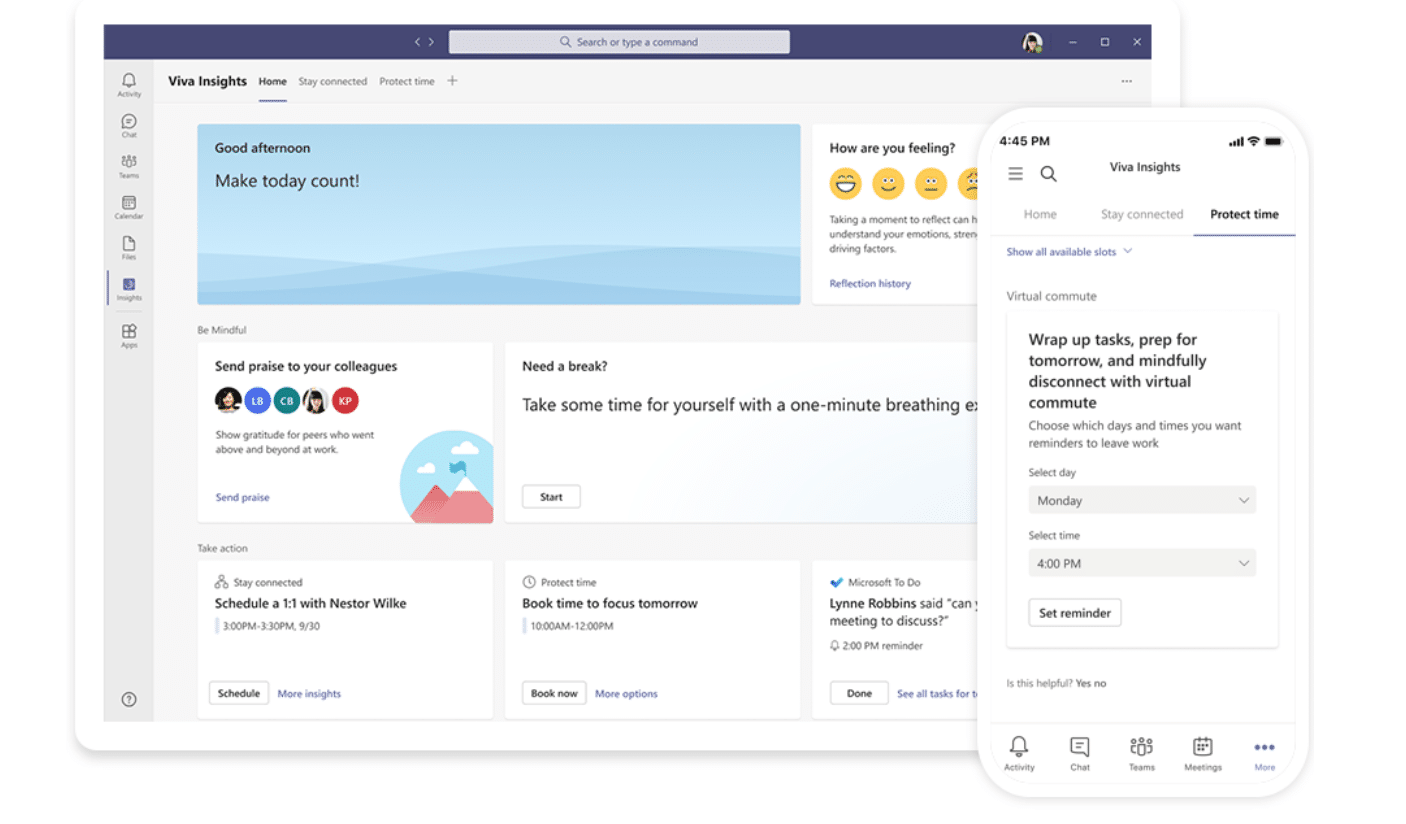Open More in mobile bottom bar
This screenshot has width=1406, height=824.
click(1265, 754)
